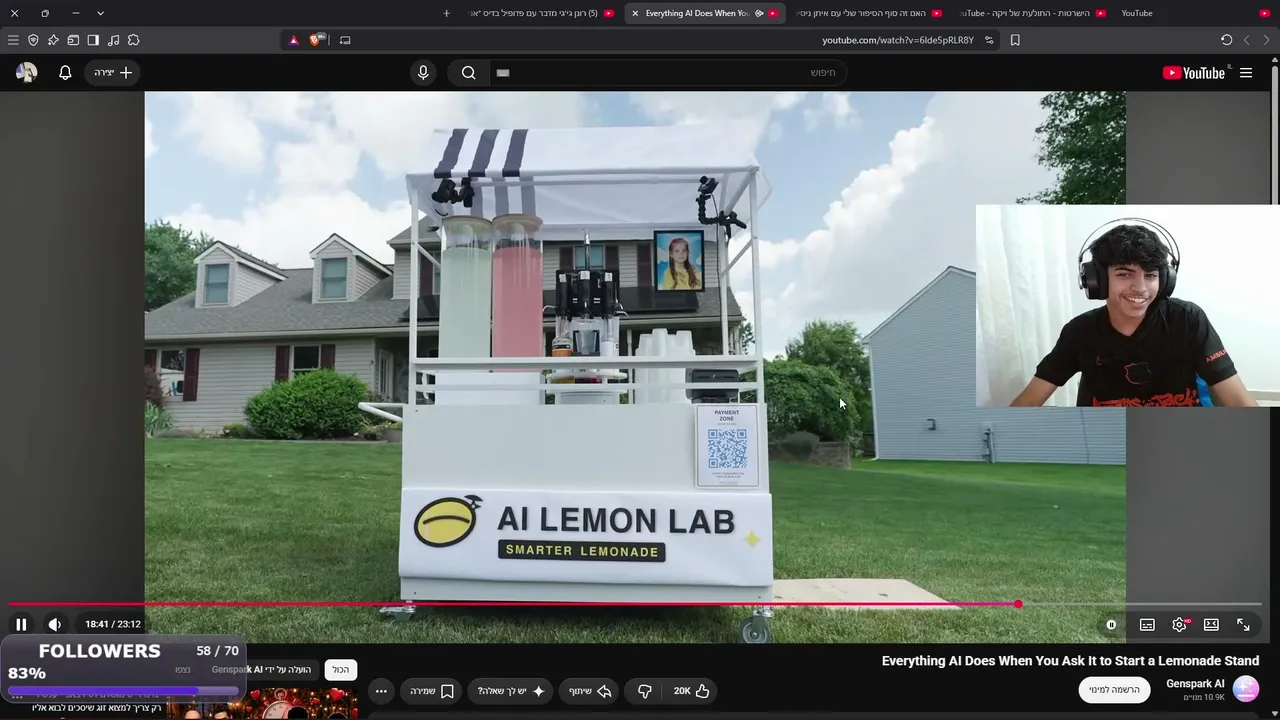Click the Share (שיתוף) button
Image resolution: width=1280 pixels, height=720 pixels.
[590, 691]
